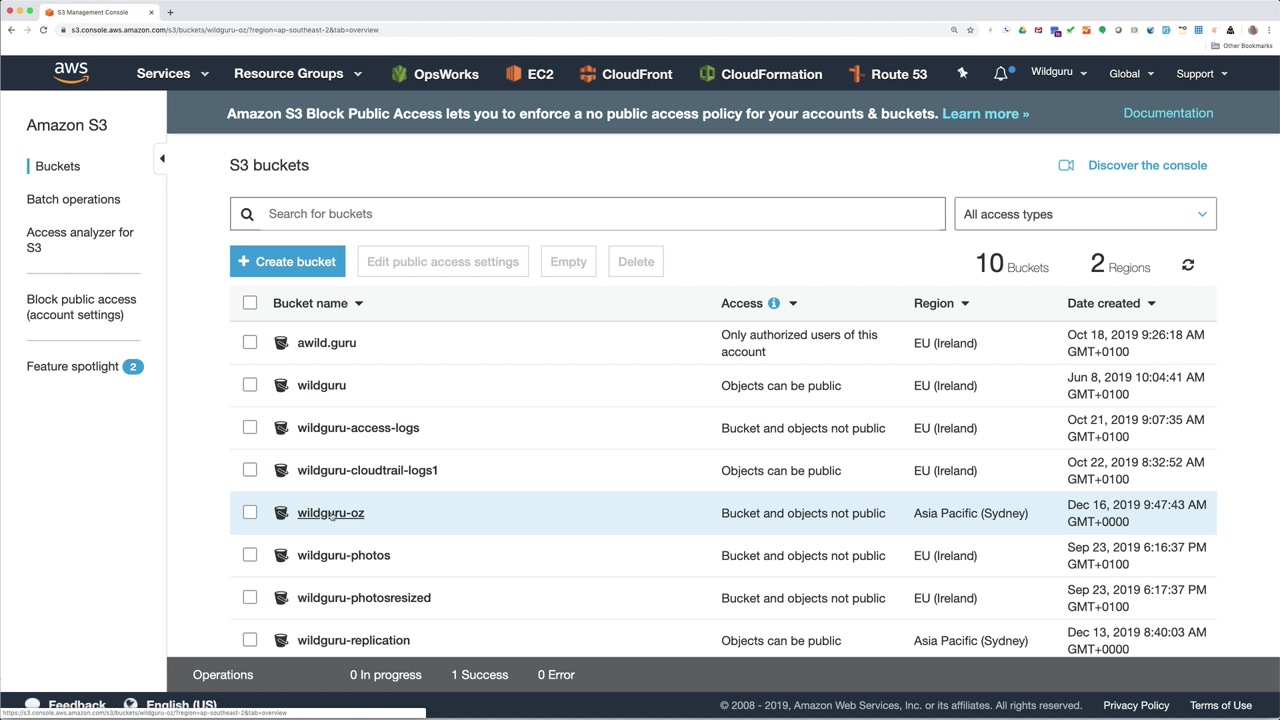The image size is (1280, 720).
Task: Open the All access types filter
Action: pyautogui.click(x=1085, y=214)
